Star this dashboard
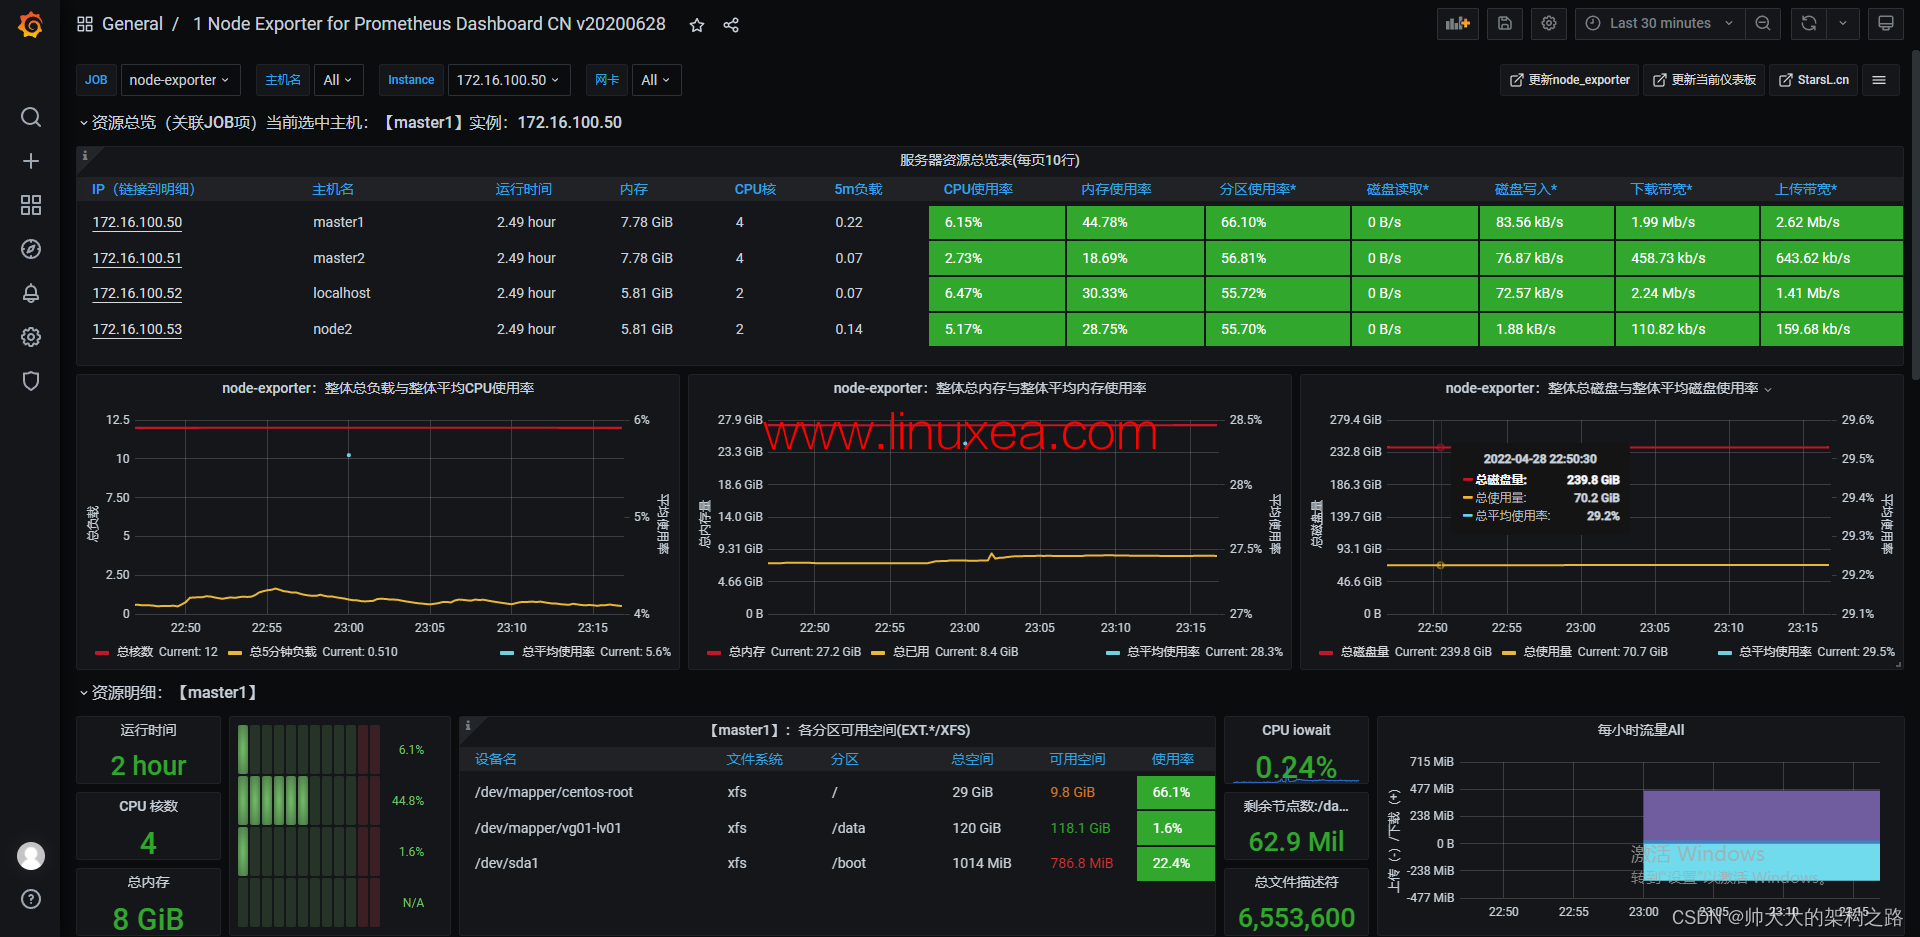 [x=696, y=24]
